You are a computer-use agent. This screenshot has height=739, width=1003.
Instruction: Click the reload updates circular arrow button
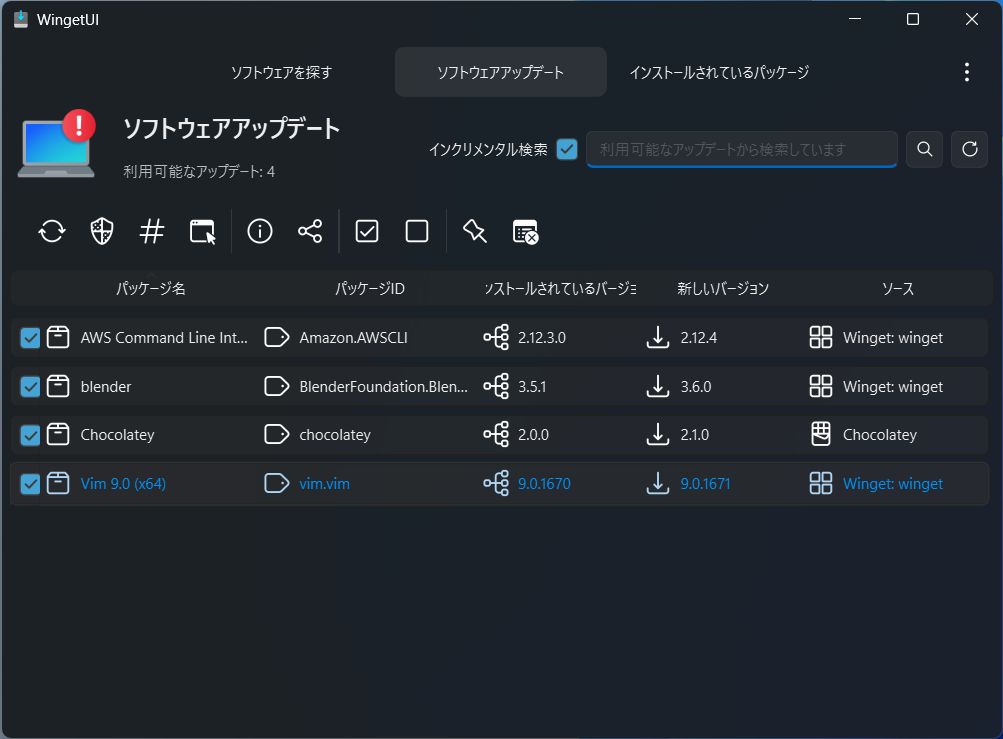(970, 149)
